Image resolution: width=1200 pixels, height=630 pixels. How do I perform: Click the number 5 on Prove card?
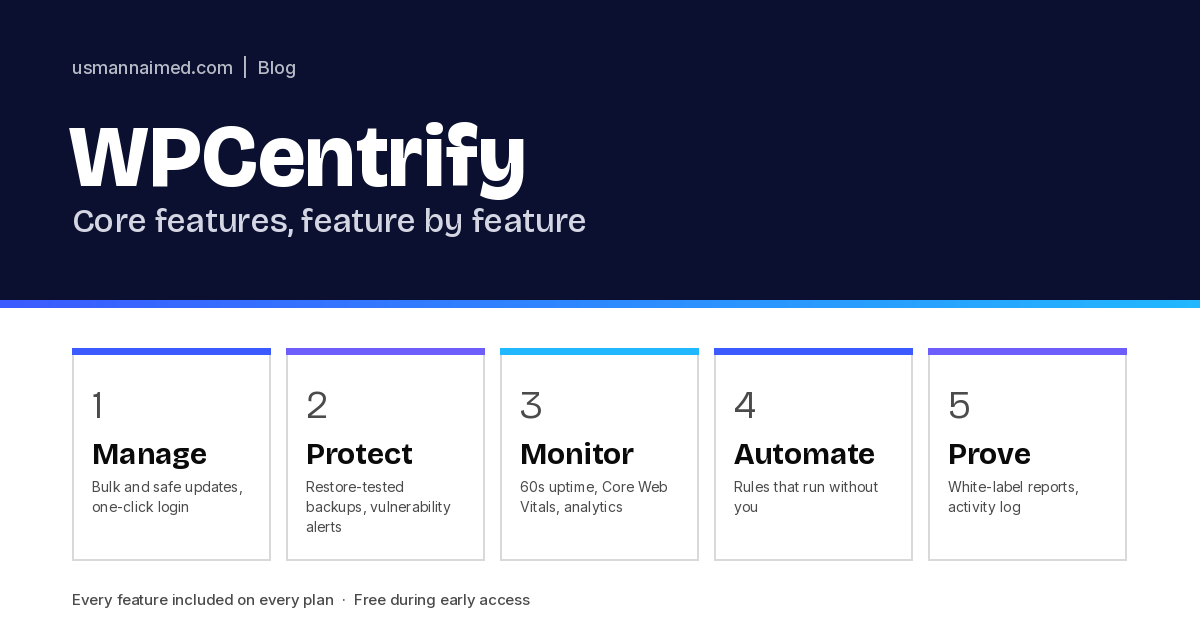(959, 405)
